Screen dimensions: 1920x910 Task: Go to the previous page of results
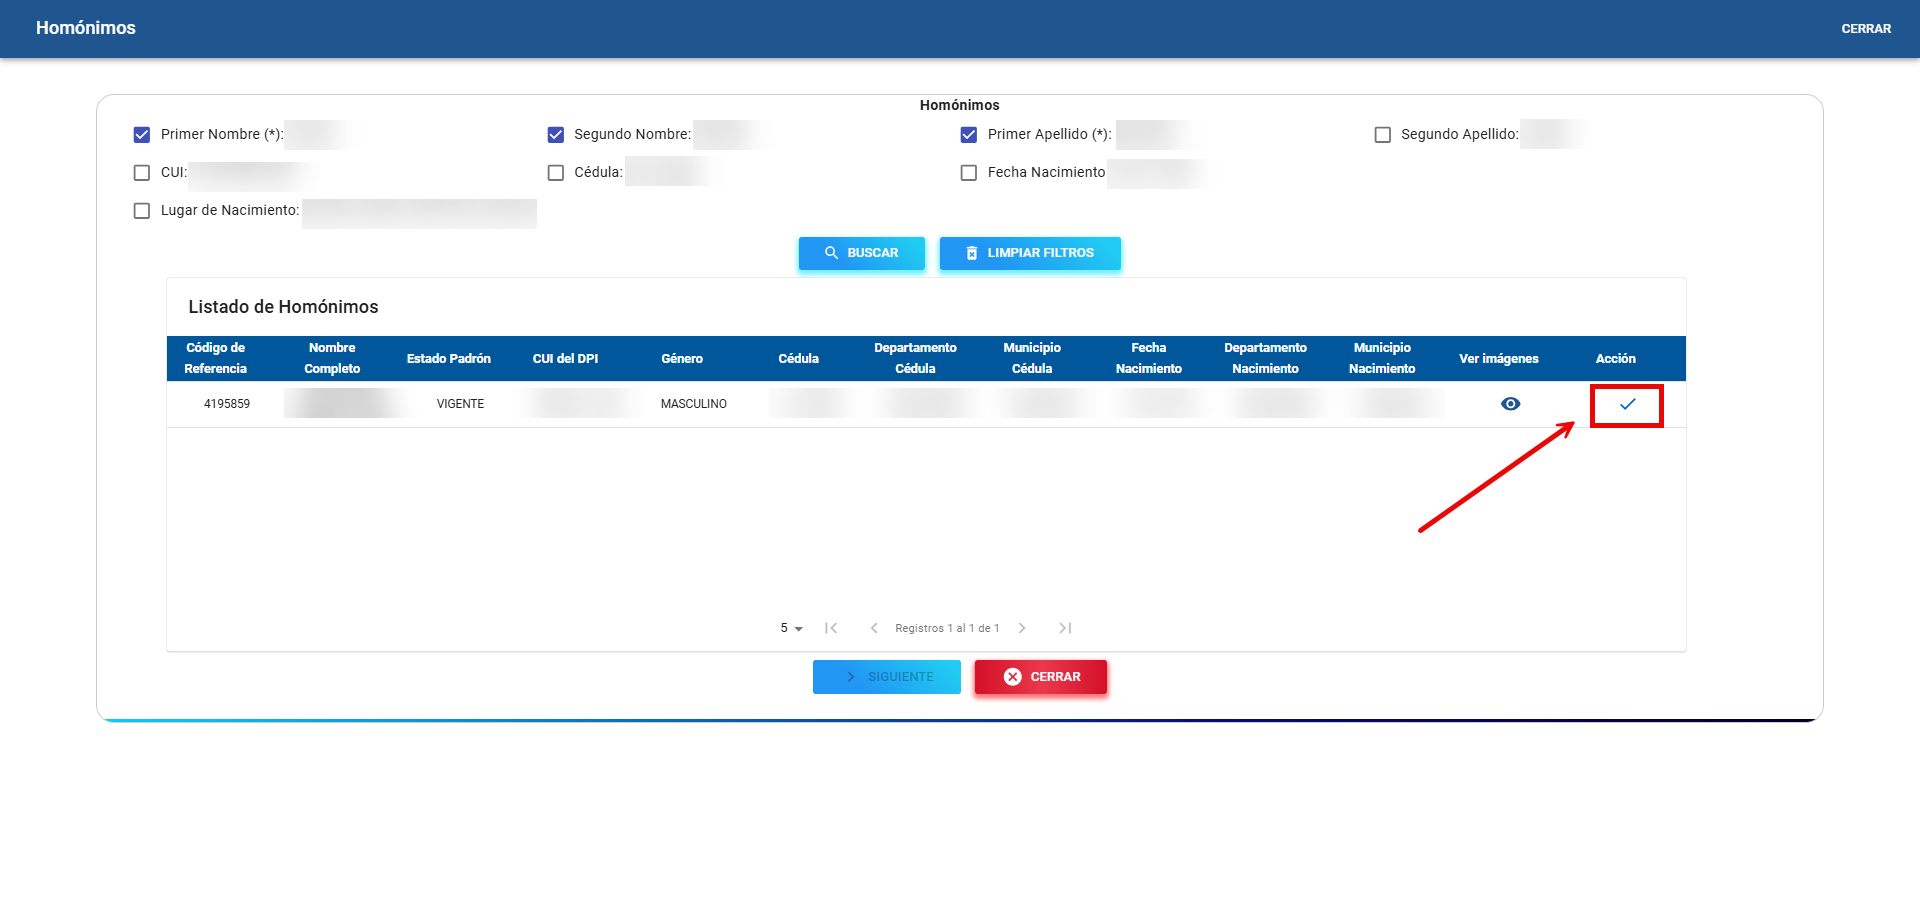(874, 628)
